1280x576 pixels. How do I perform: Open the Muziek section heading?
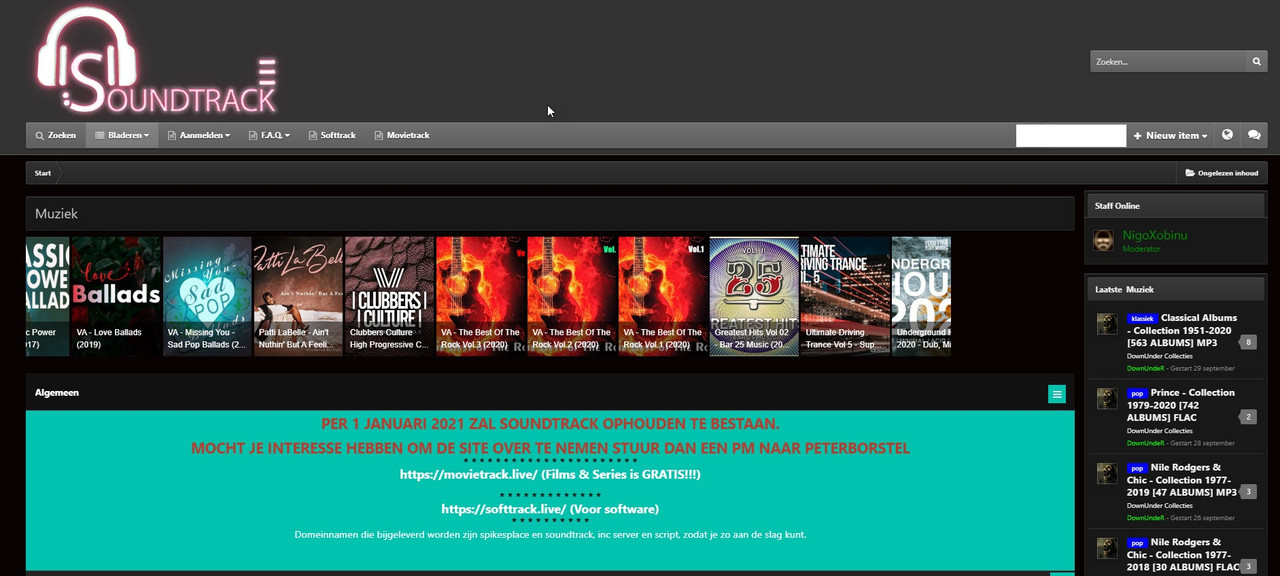coord(56,214)
